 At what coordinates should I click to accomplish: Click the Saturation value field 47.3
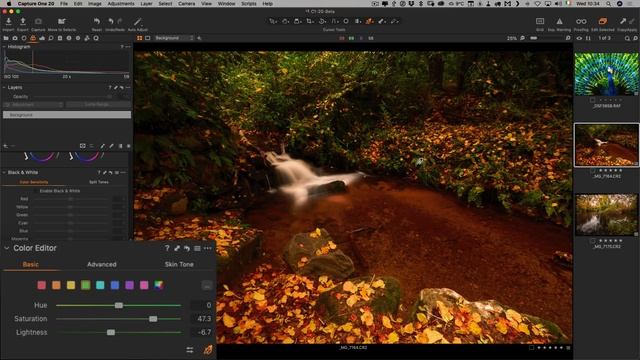click(x=202, y=319)
